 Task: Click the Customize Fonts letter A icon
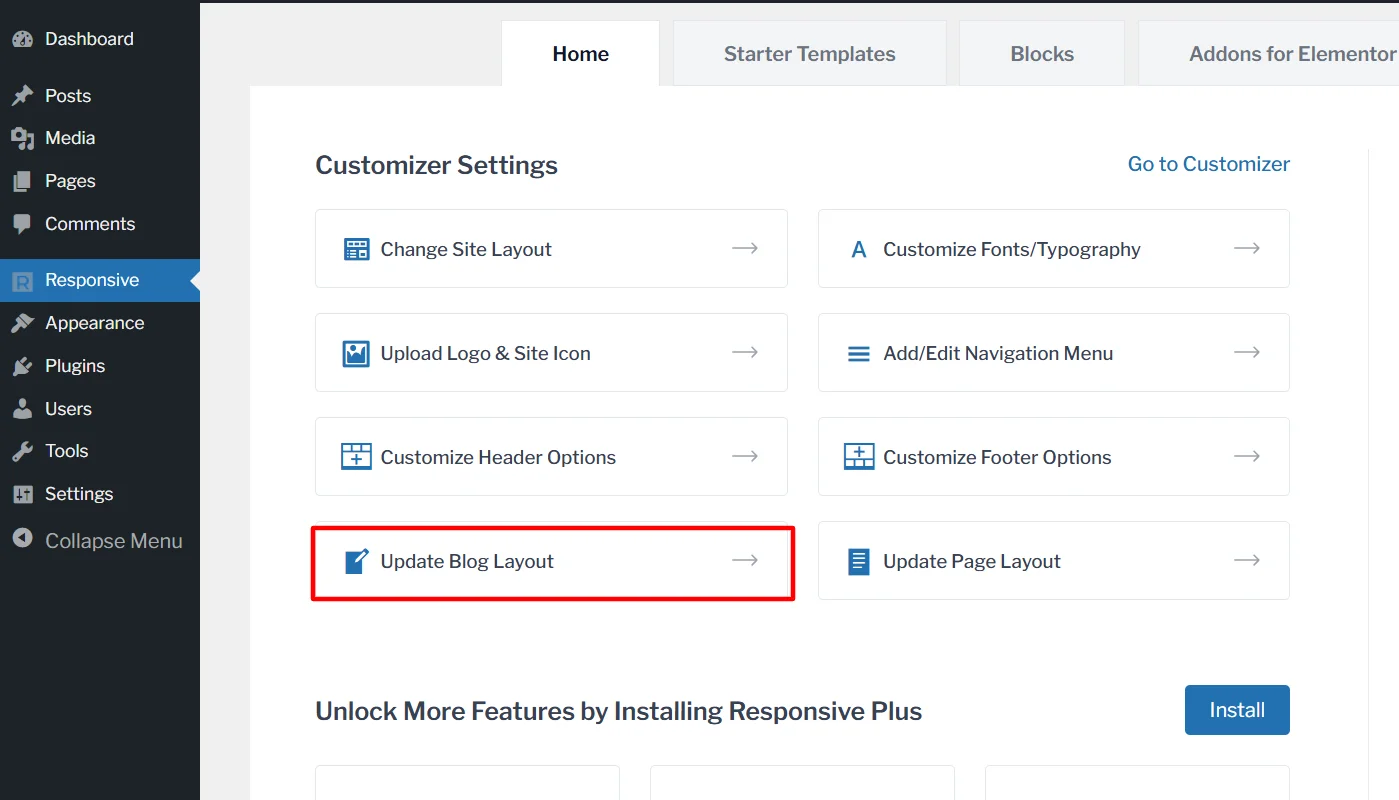pos(859,250)
